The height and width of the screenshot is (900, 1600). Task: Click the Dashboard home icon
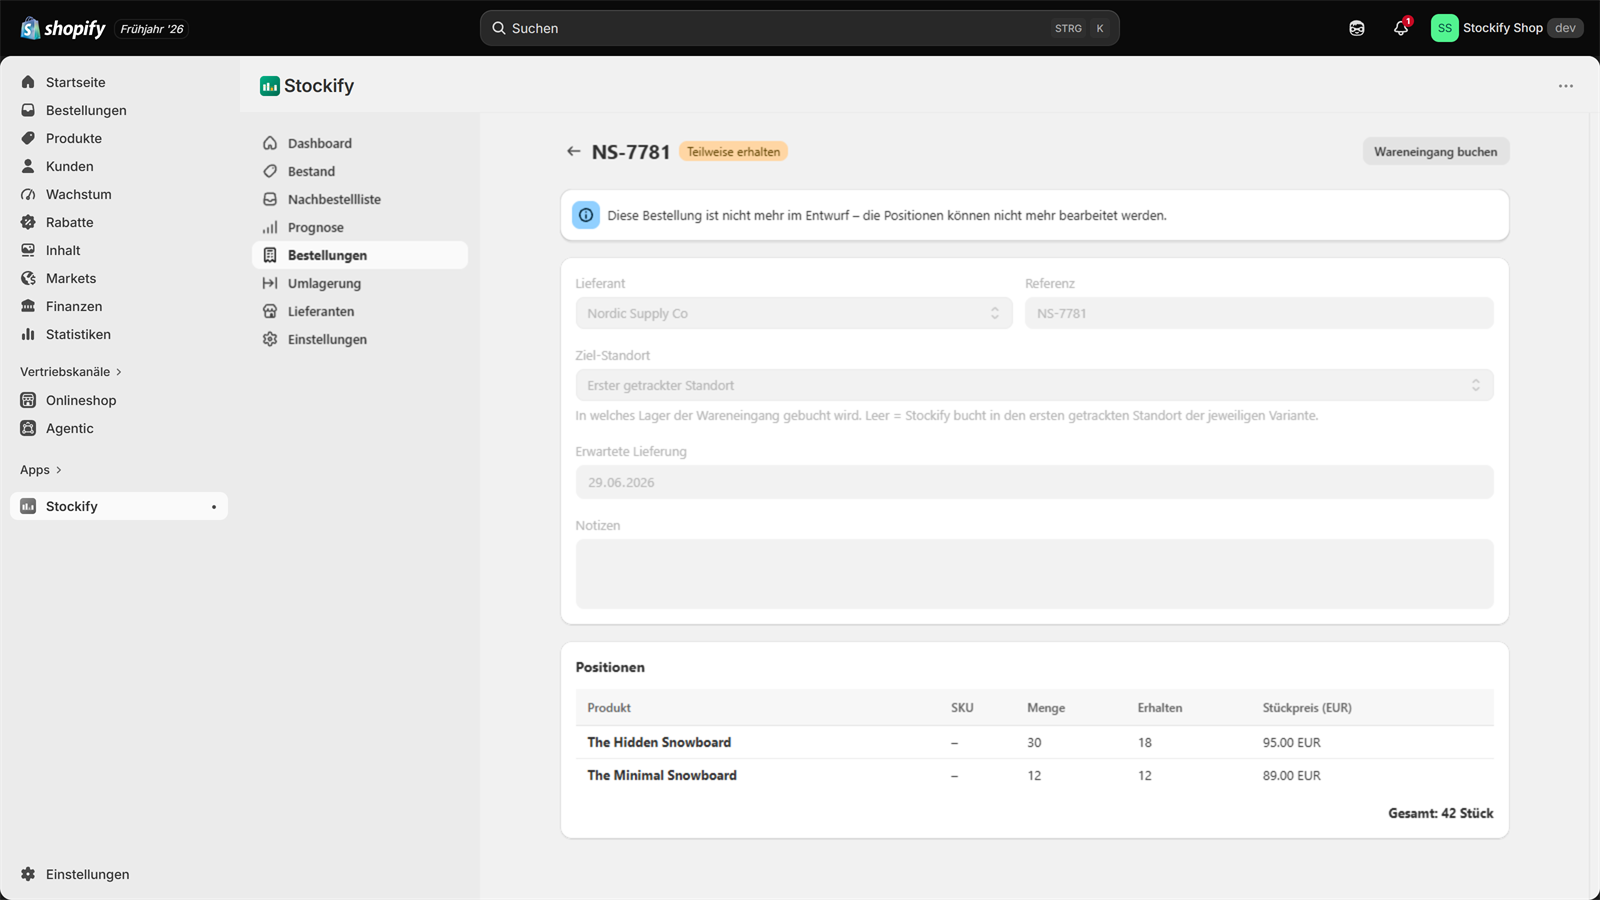(270, 143)
